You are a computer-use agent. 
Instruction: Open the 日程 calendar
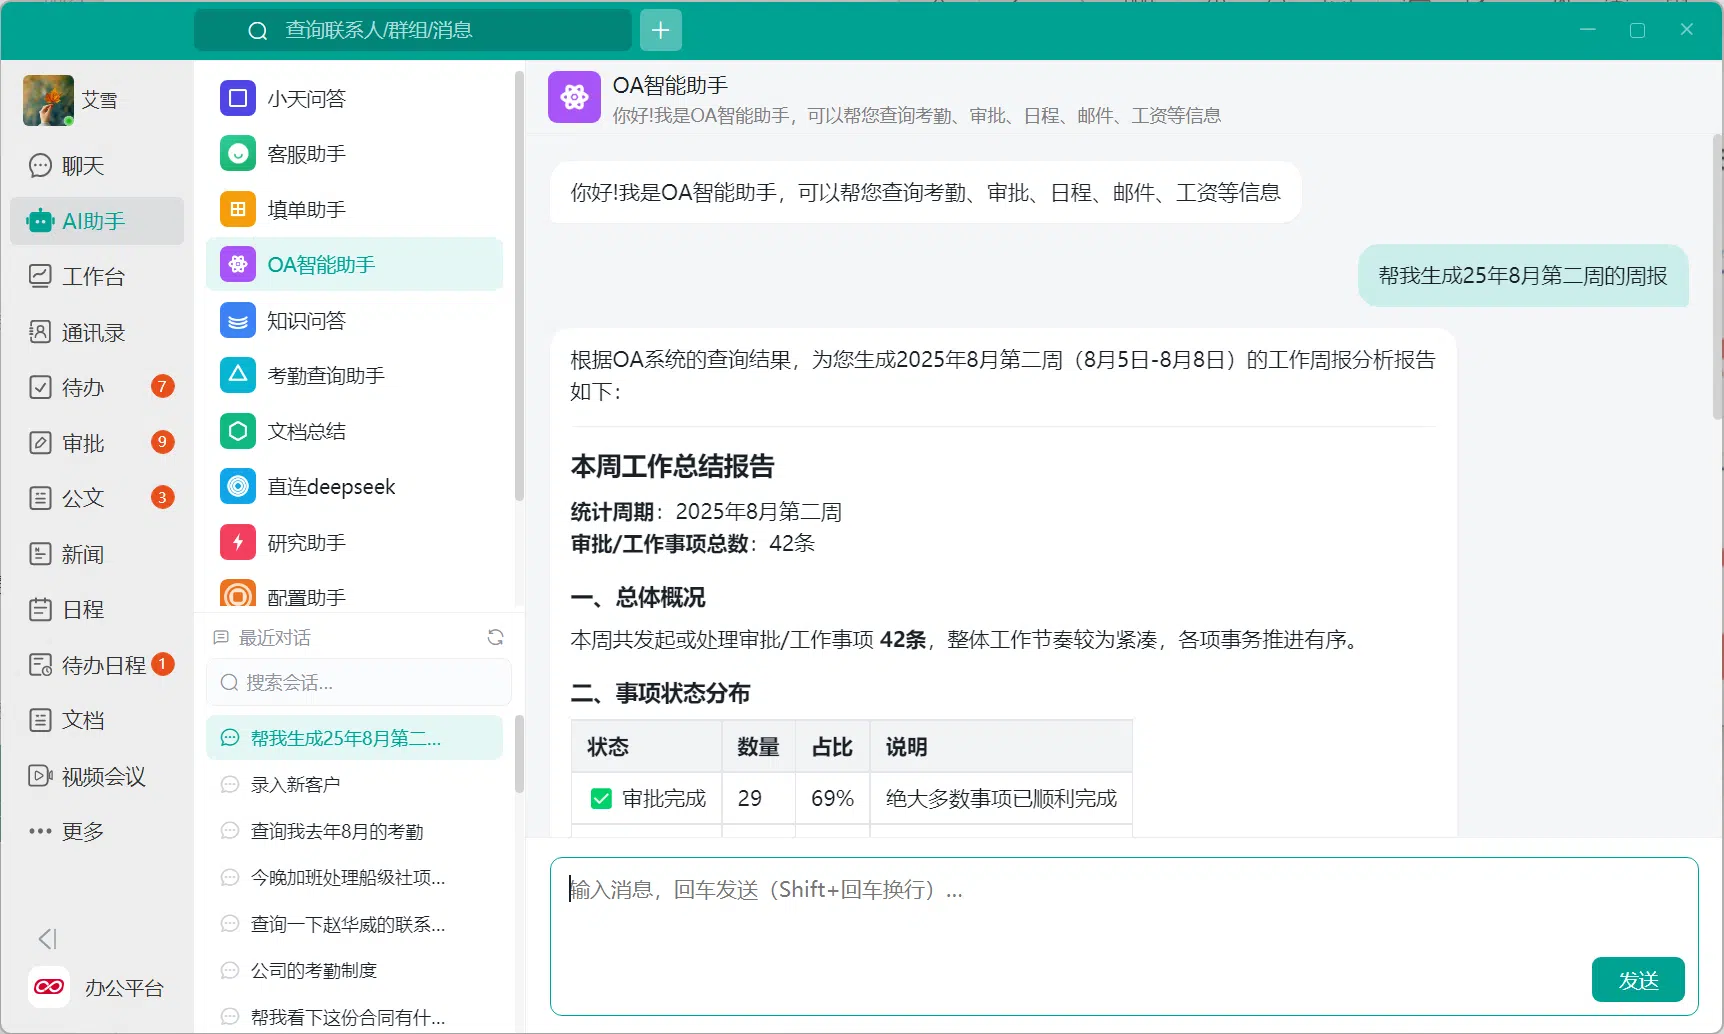coord(97,609)
